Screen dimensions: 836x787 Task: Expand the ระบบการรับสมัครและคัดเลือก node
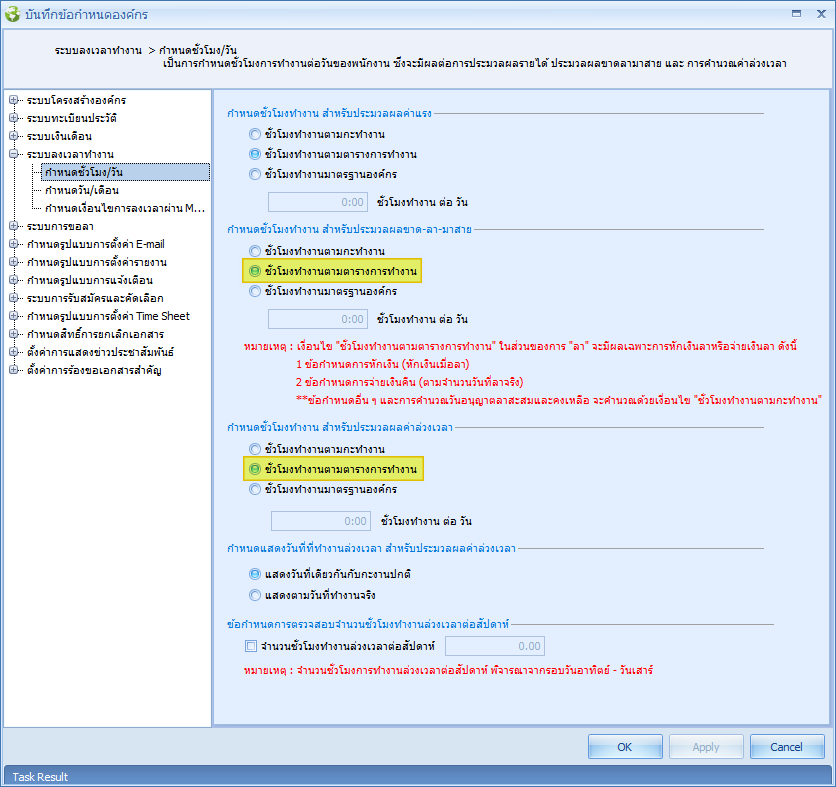[x=13, y=298]
